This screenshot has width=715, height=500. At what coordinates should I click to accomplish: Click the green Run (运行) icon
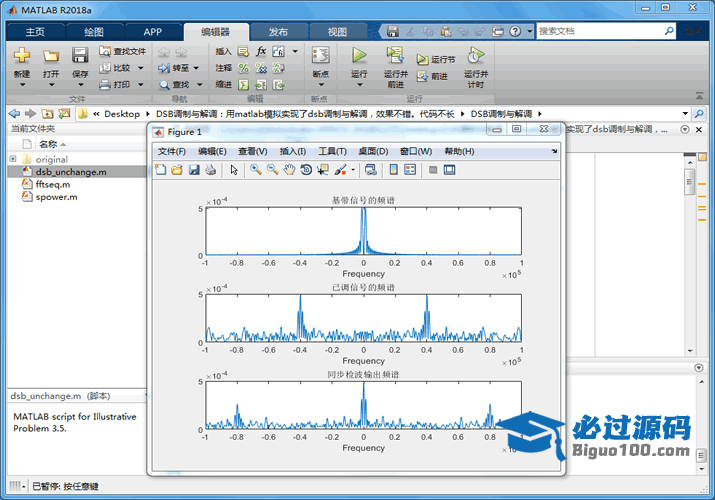pos(359,55)
